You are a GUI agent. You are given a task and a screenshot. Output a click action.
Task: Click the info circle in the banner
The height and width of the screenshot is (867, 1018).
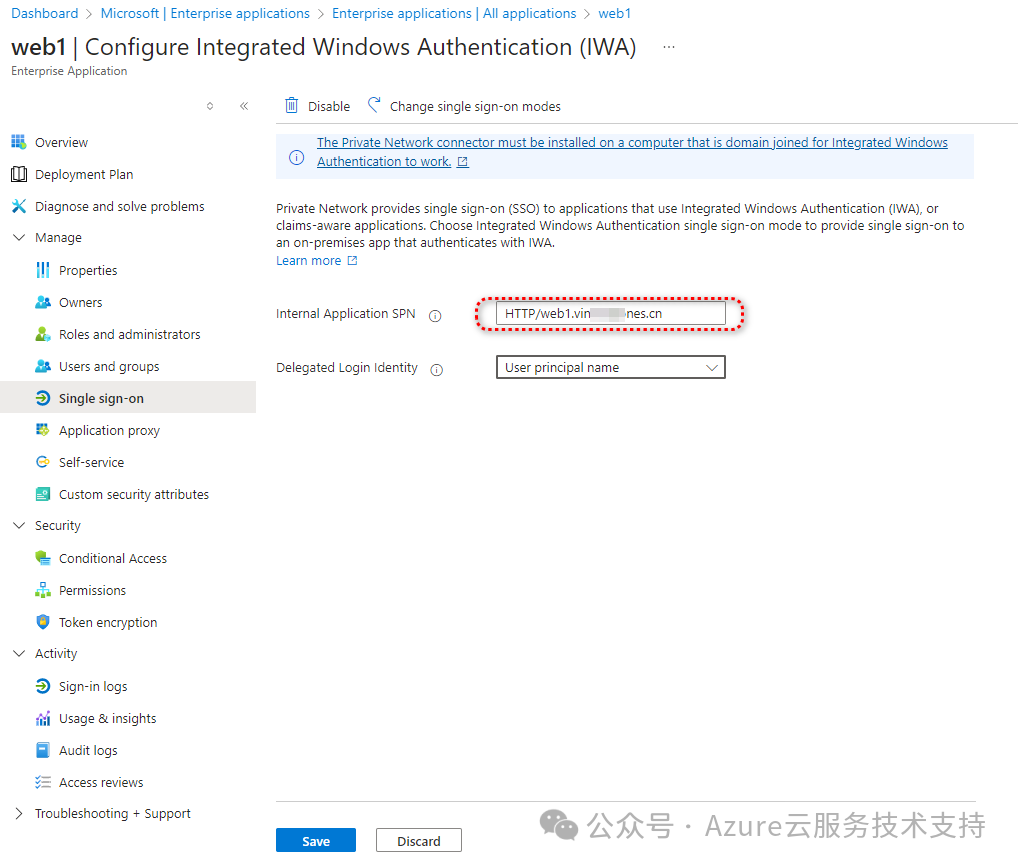point(296,157)
